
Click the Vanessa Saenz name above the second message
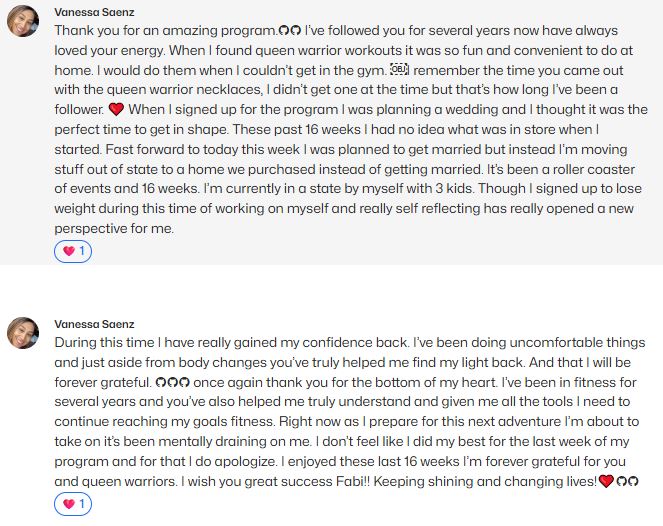click(94, 324)
